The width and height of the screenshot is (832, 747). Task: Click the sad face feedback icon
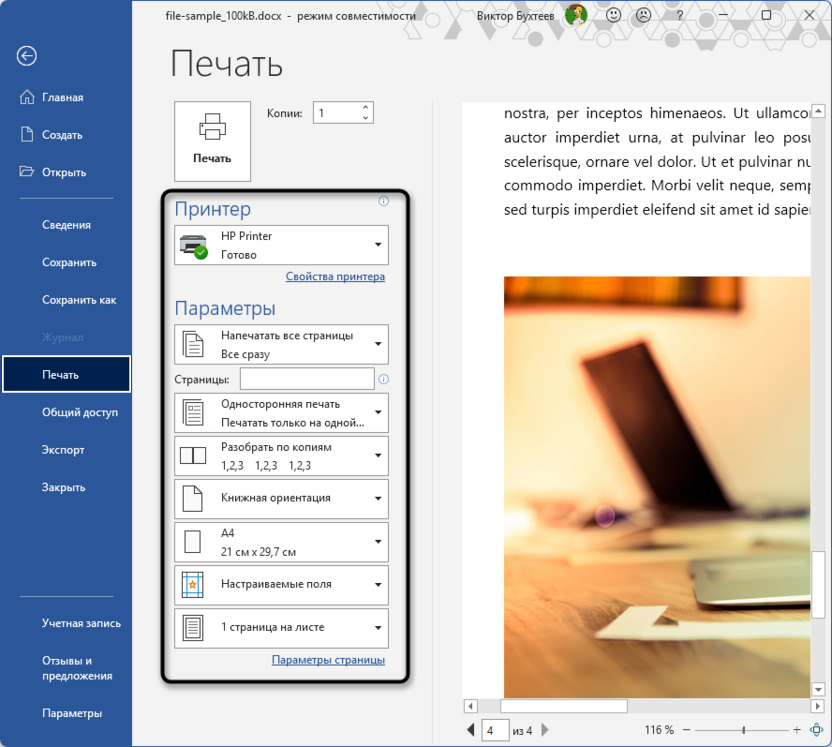(644, 15)
